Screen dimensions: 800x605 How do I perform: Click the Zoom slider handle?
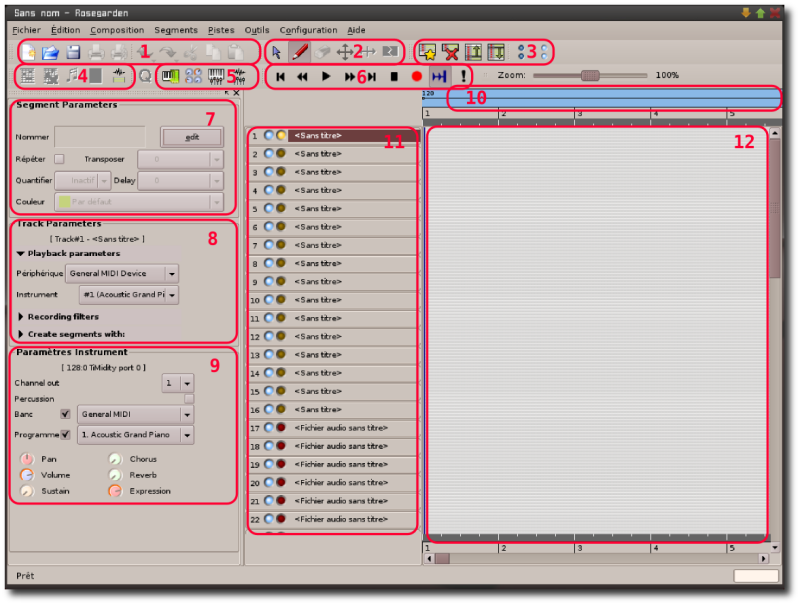coord(590,75)
